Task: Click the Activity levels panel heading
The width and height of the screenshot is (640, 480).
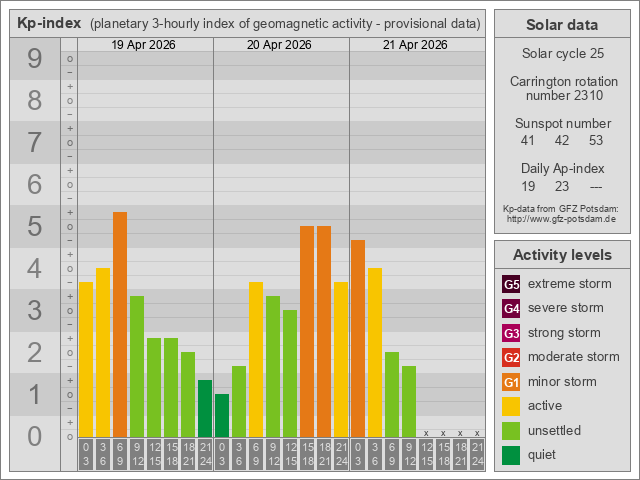Action: click(562, 255)
